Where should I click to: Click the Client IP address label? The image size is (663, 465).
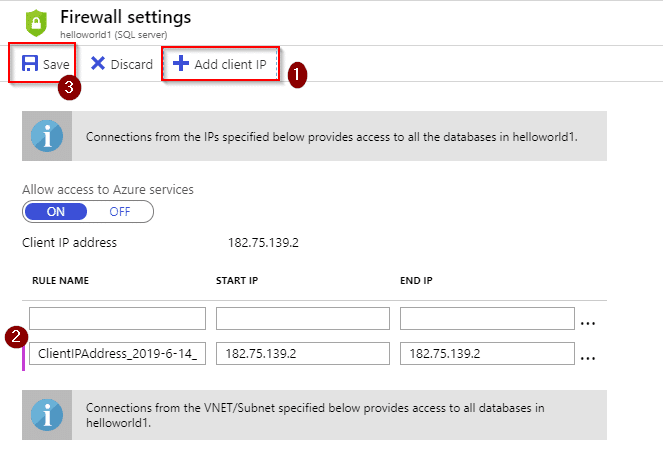pos(69,243)
